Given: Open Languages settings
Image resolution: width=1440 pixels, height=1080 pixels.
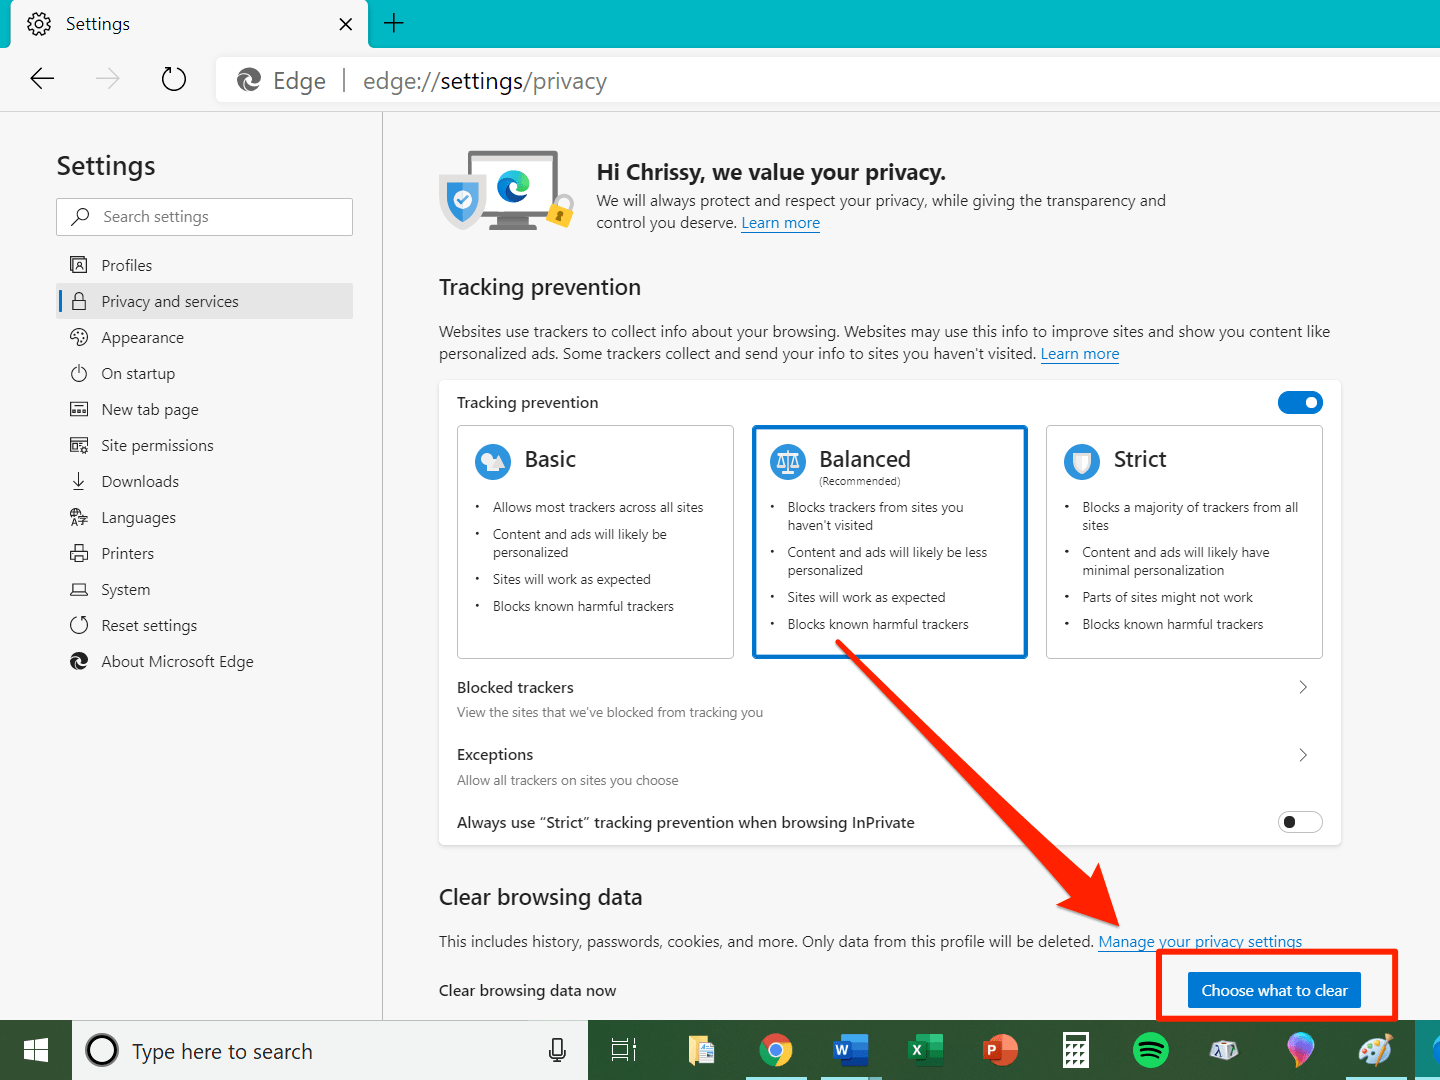Looking at the screenshot, I should click(x=205, y=517).
